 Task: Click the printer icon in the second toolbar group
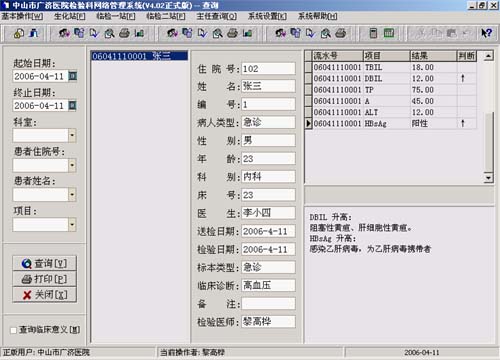pos(124,33)
